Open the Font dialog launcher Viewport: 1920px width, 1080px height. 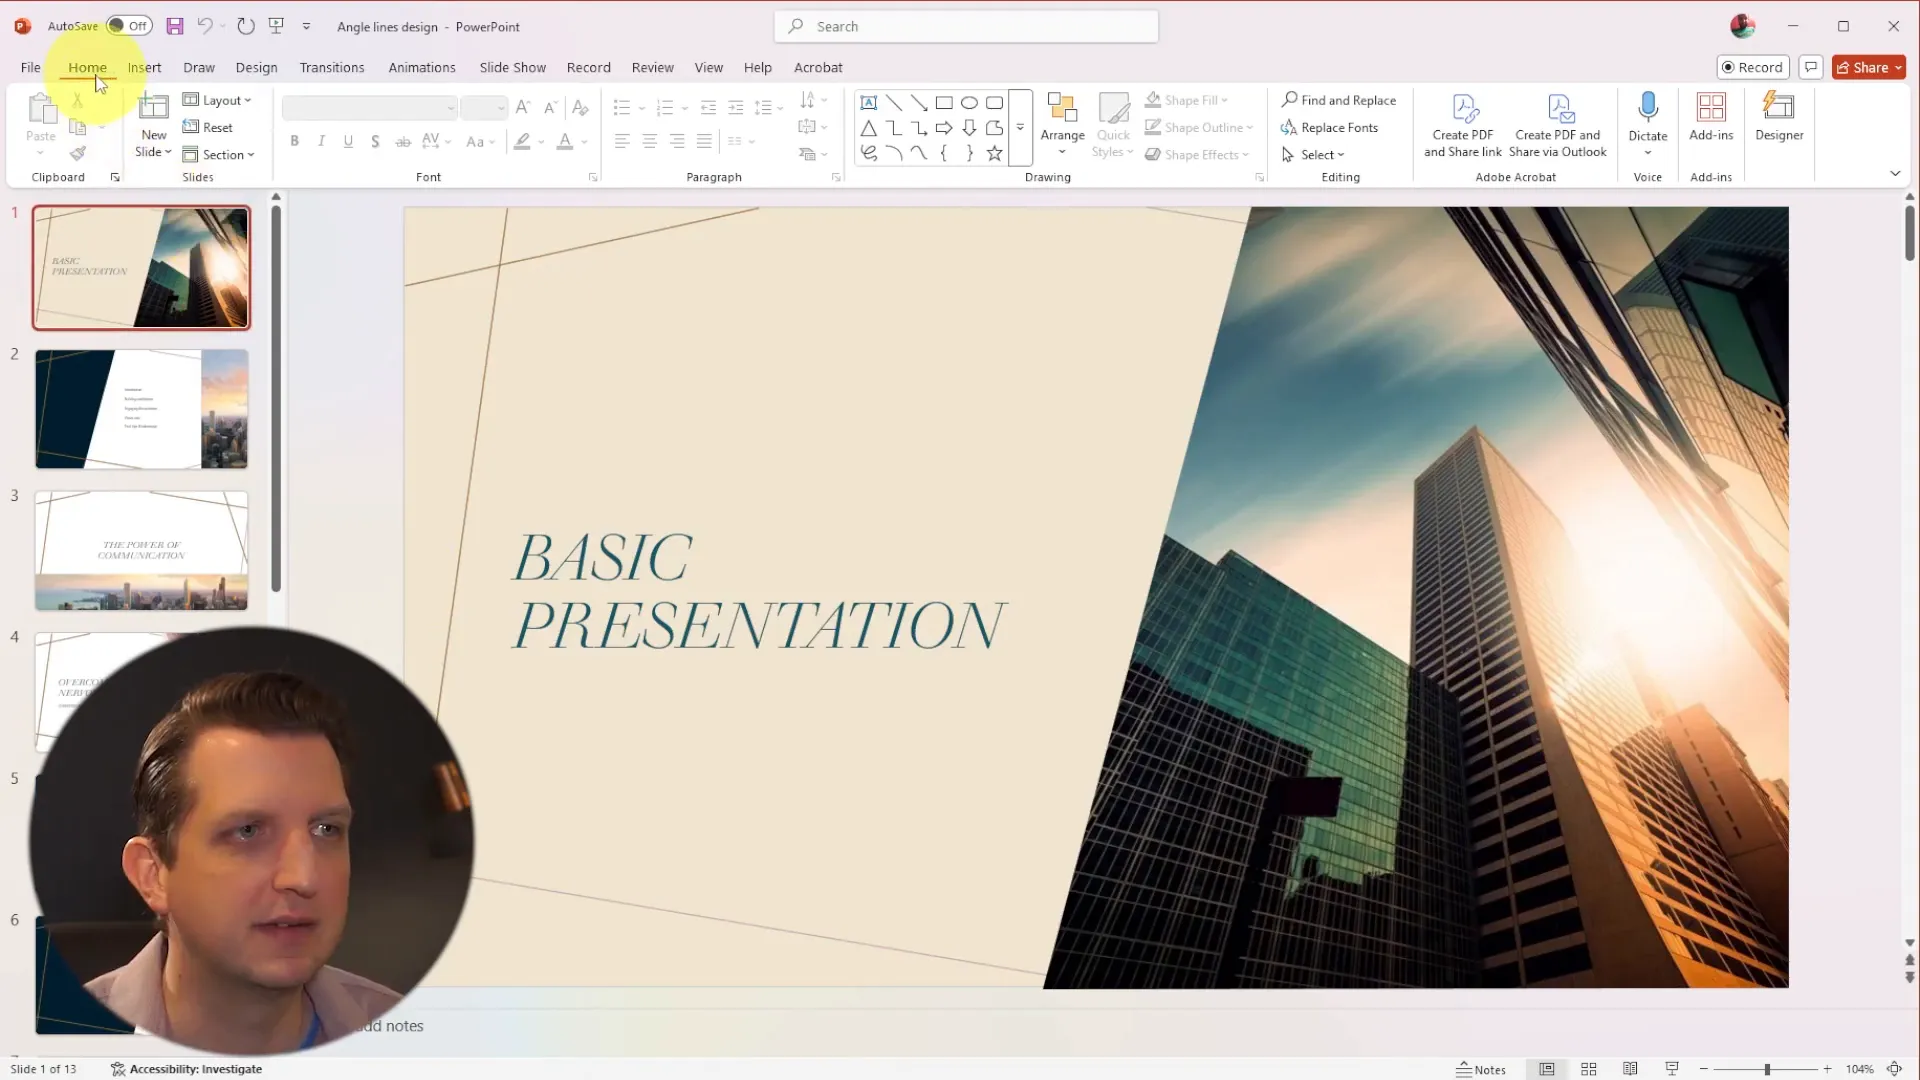tap(593, 177)
